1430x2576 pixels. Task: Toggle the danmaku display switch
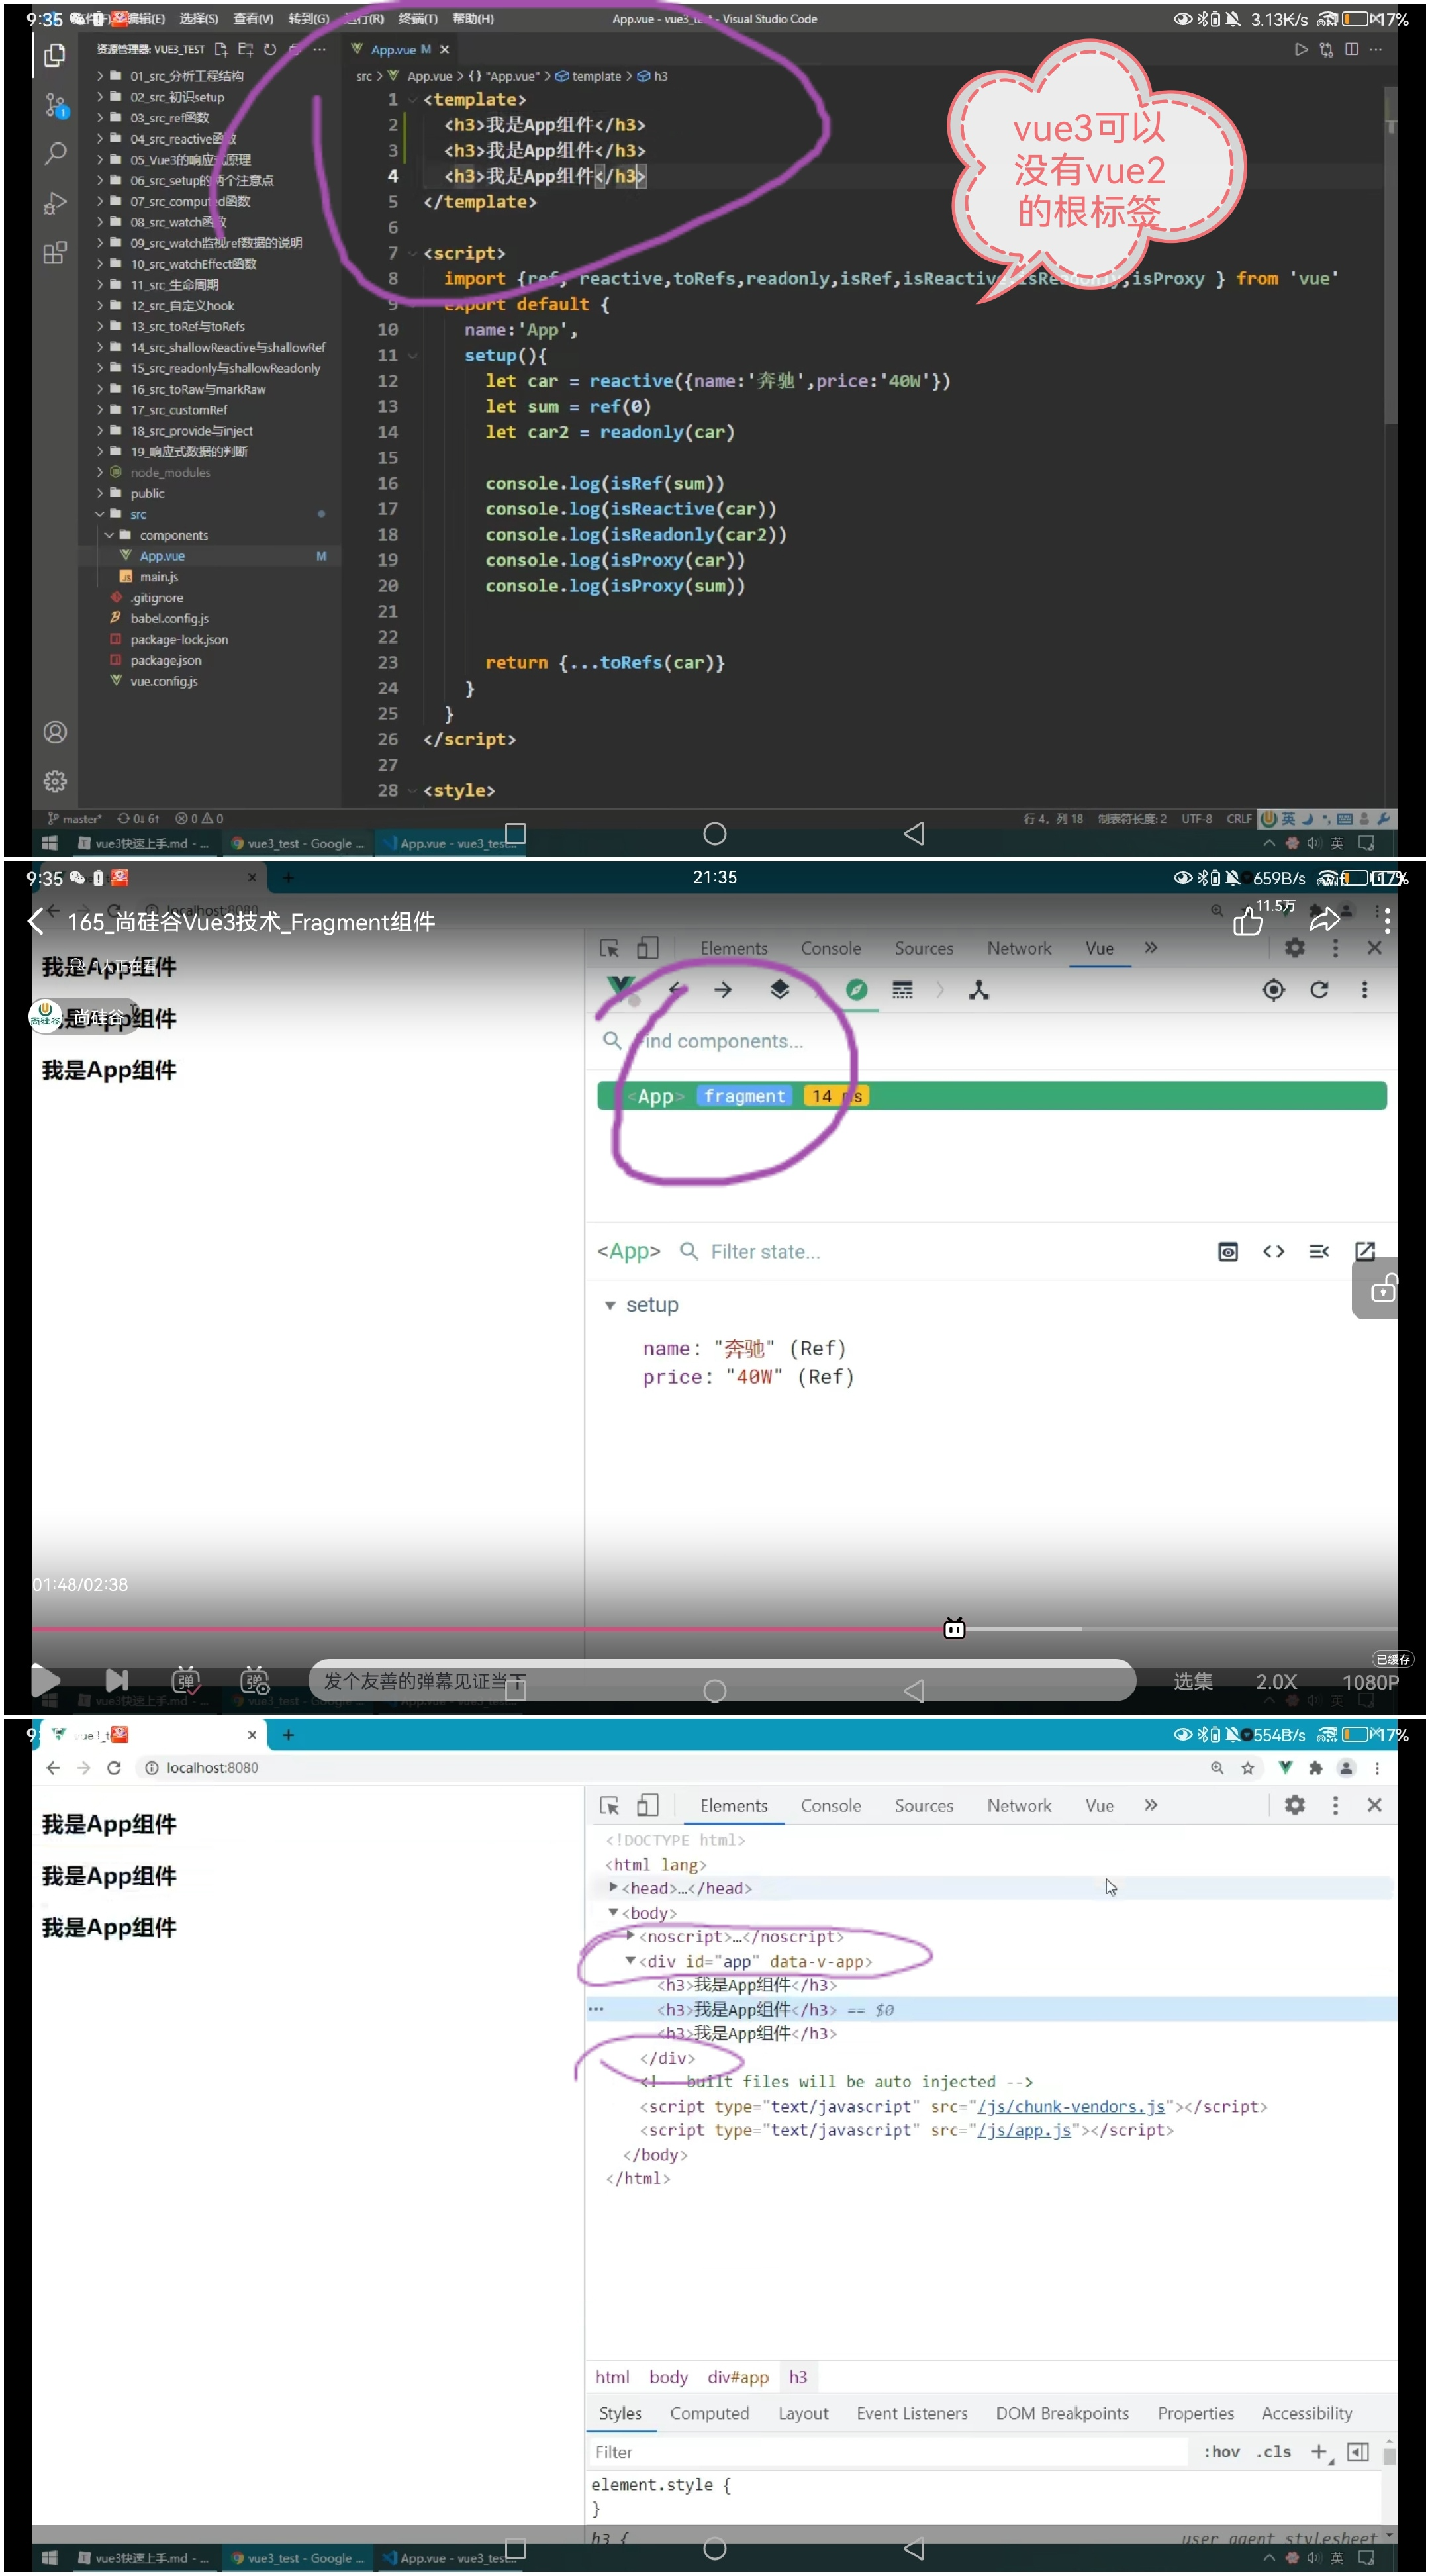186,1681
